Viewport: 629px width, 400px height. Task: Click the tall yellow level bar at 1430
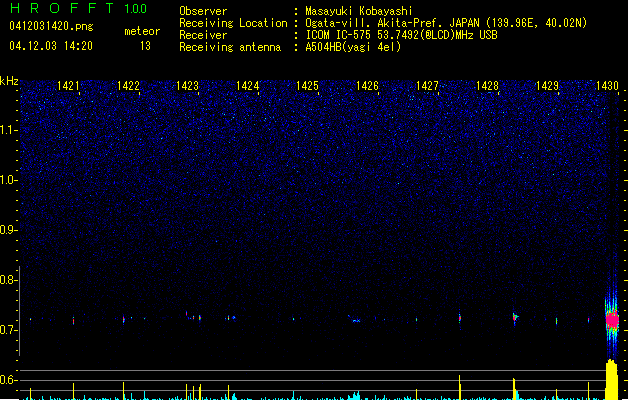611,380
